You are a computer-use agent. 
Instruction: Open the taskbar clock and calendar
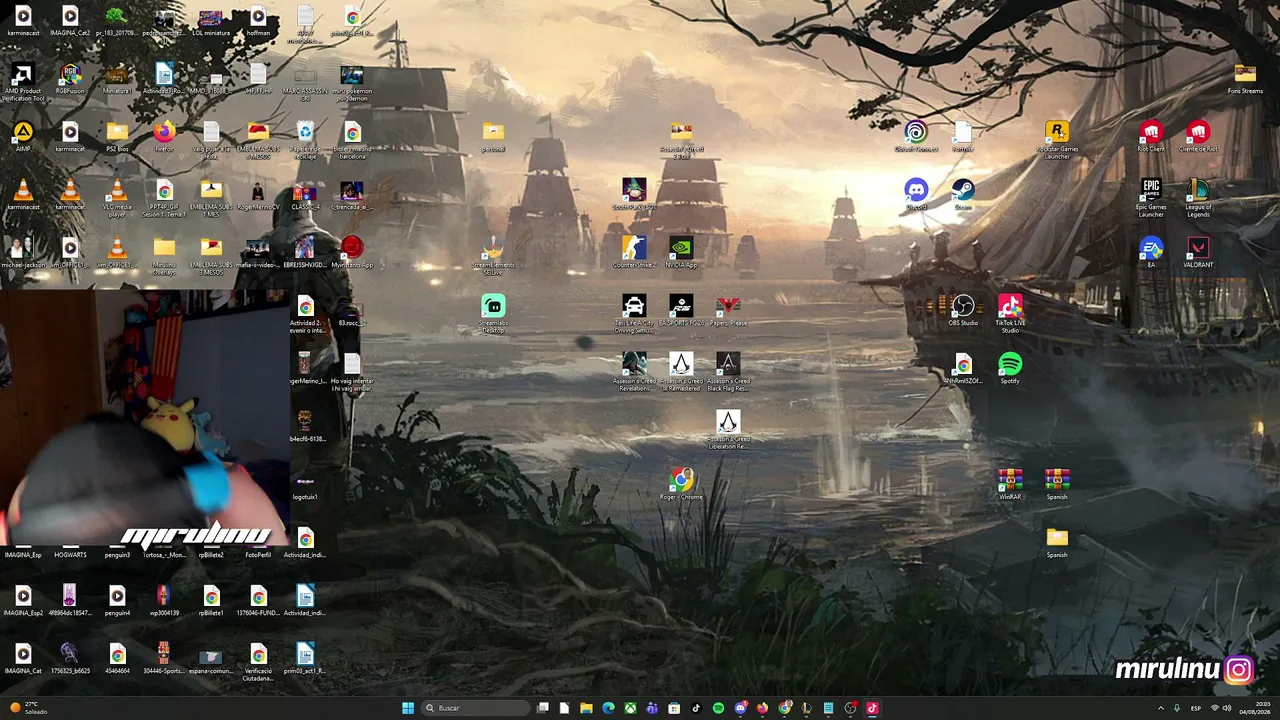tap(1255, 708)
